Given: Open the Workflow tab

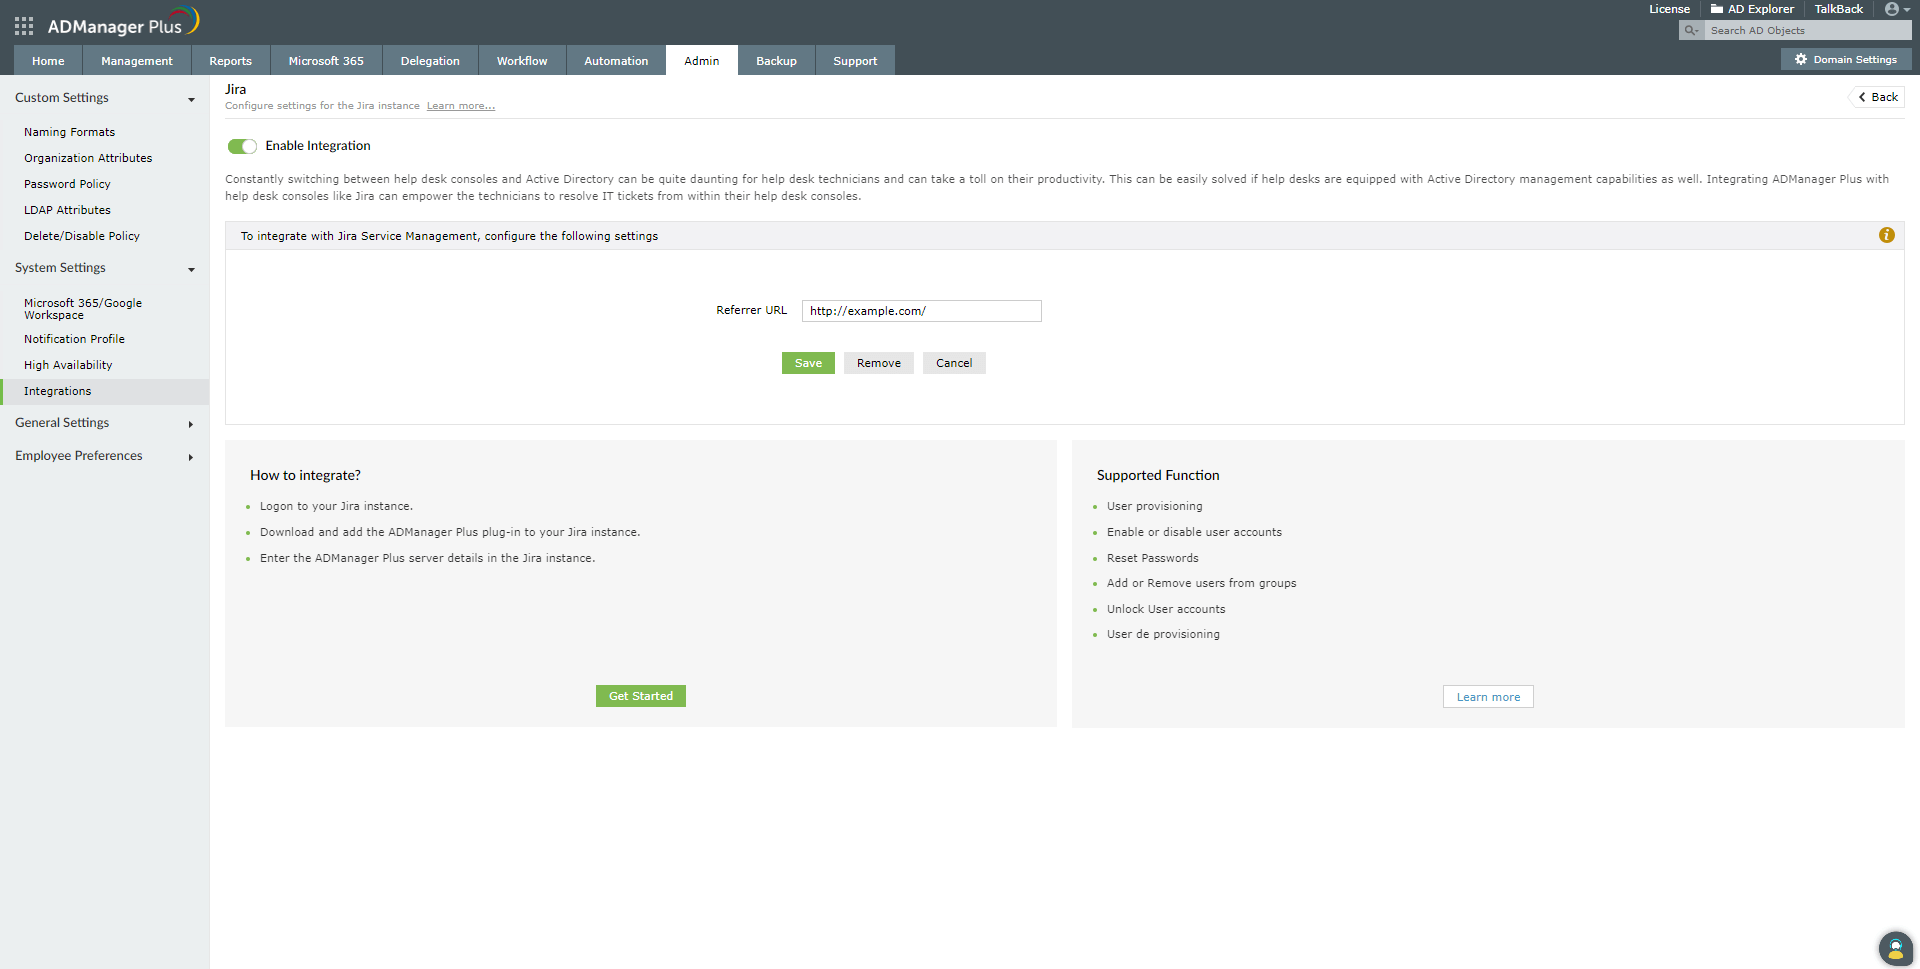Looking at the screenshot, I should click(x=521, y=60).
